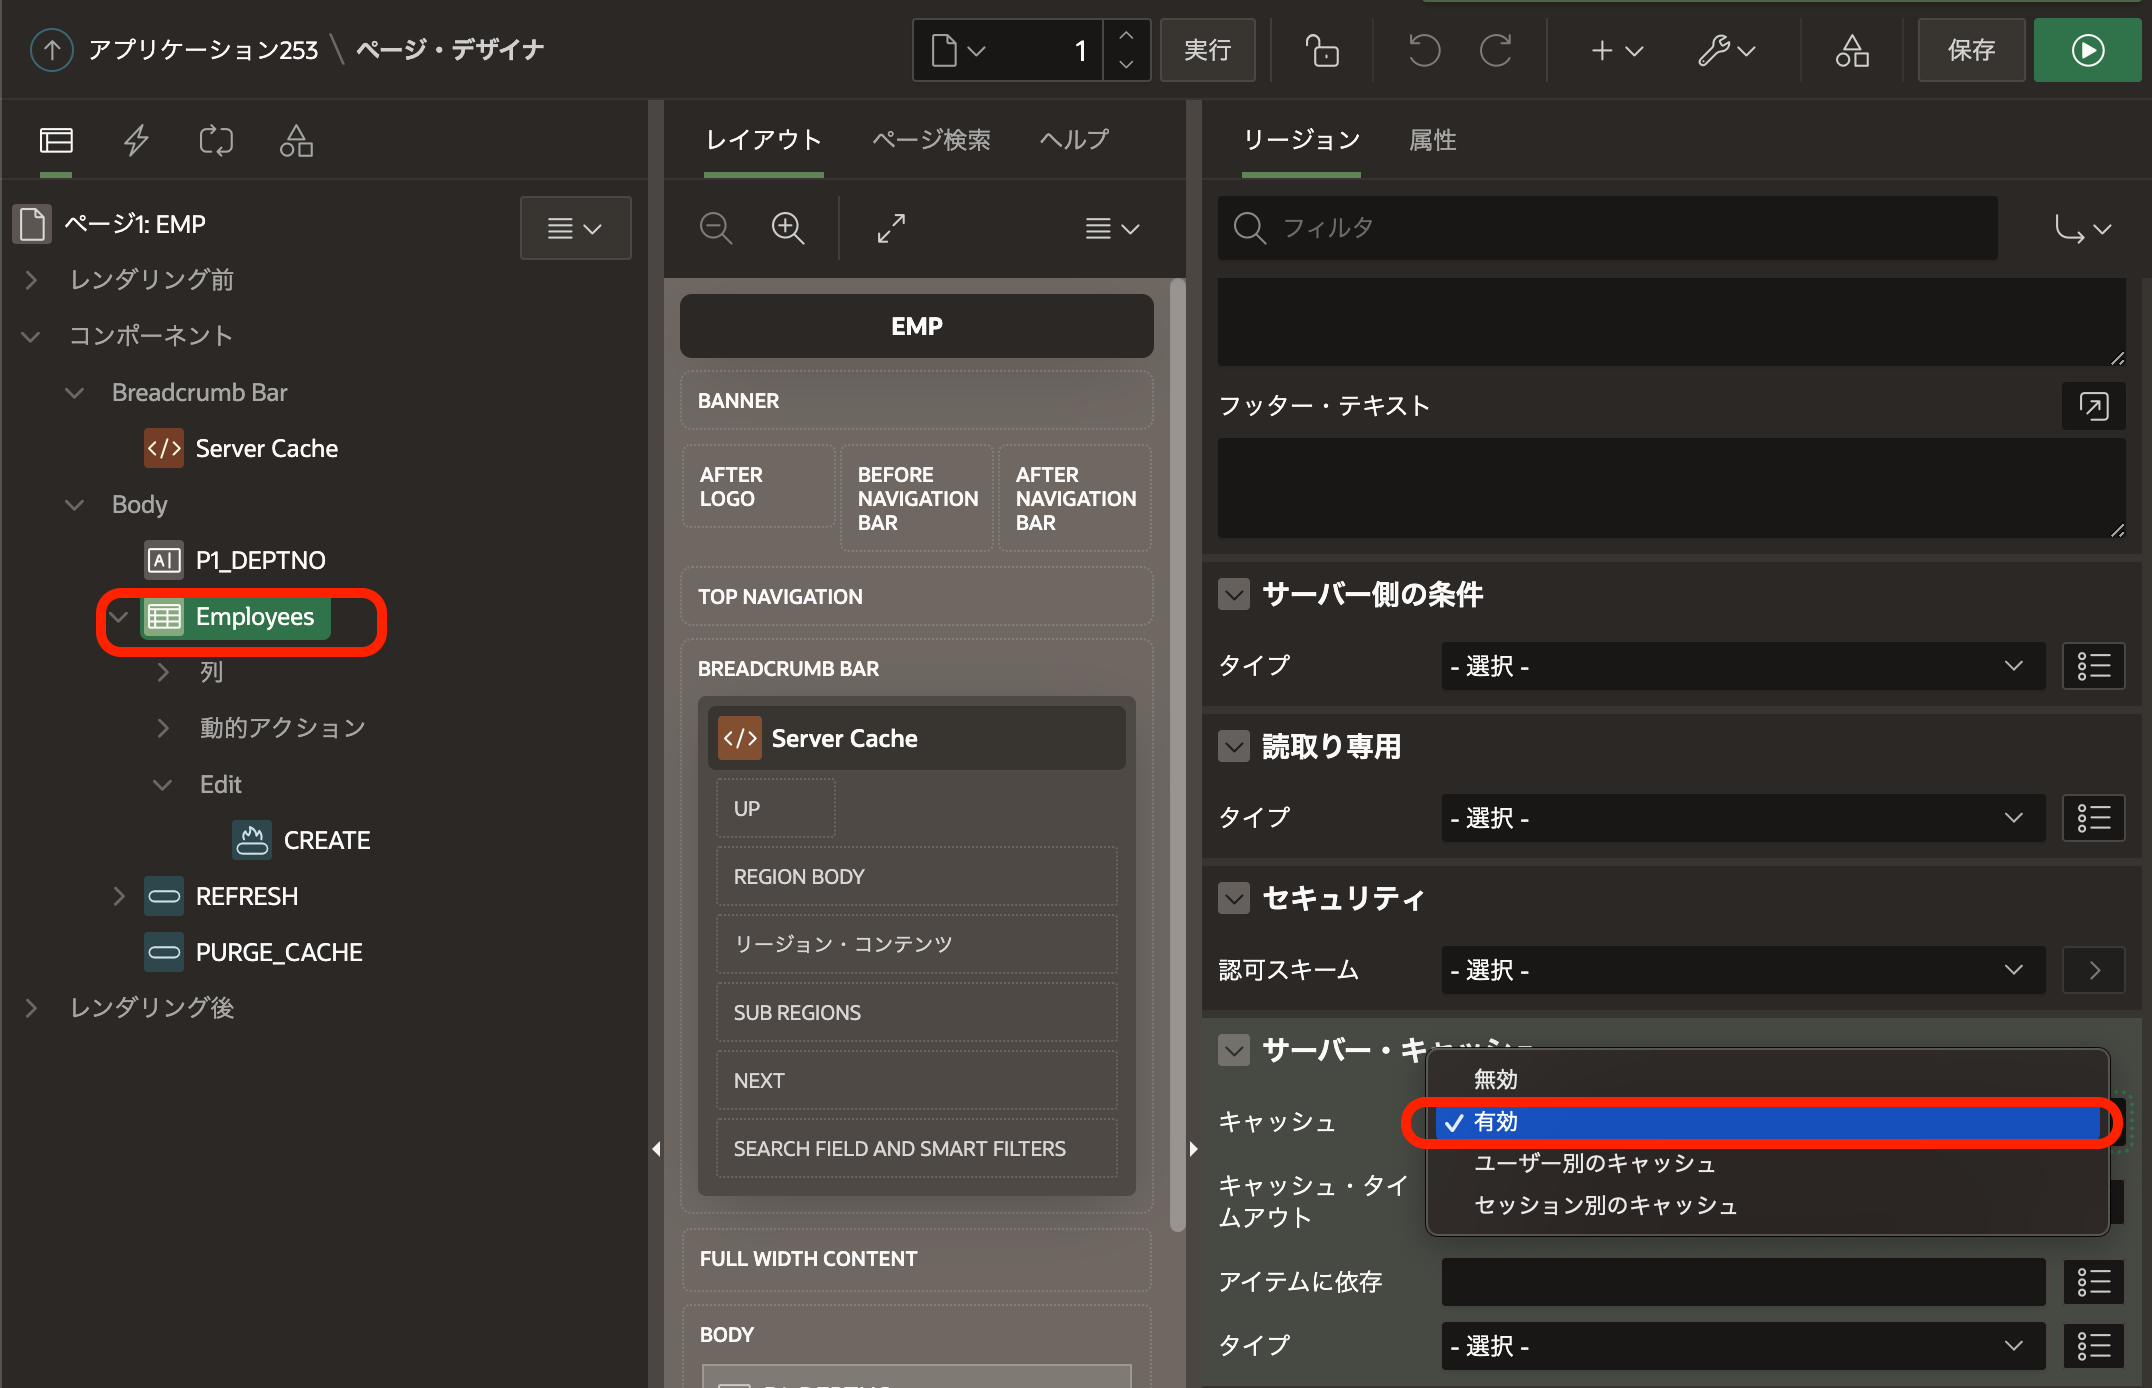Open the footer text code editor icon

[x=2093, y=405]
